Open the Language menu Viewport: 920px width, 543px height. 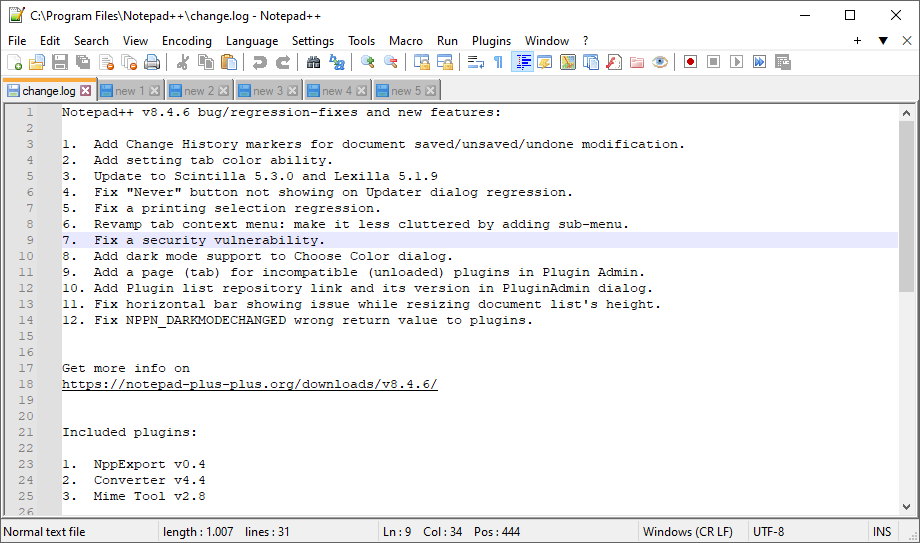pos(252,41)
